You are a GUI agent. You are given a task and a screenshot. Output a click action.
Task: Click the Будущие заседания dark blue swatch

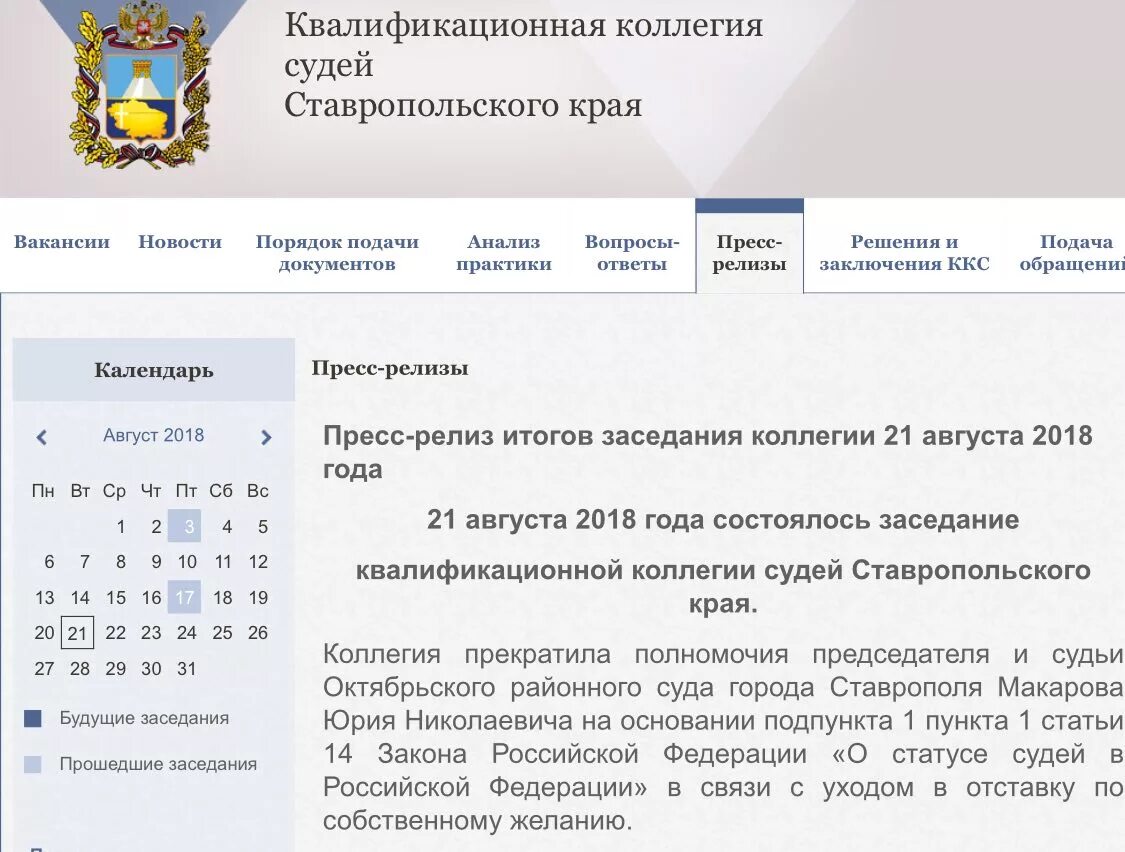32,718
